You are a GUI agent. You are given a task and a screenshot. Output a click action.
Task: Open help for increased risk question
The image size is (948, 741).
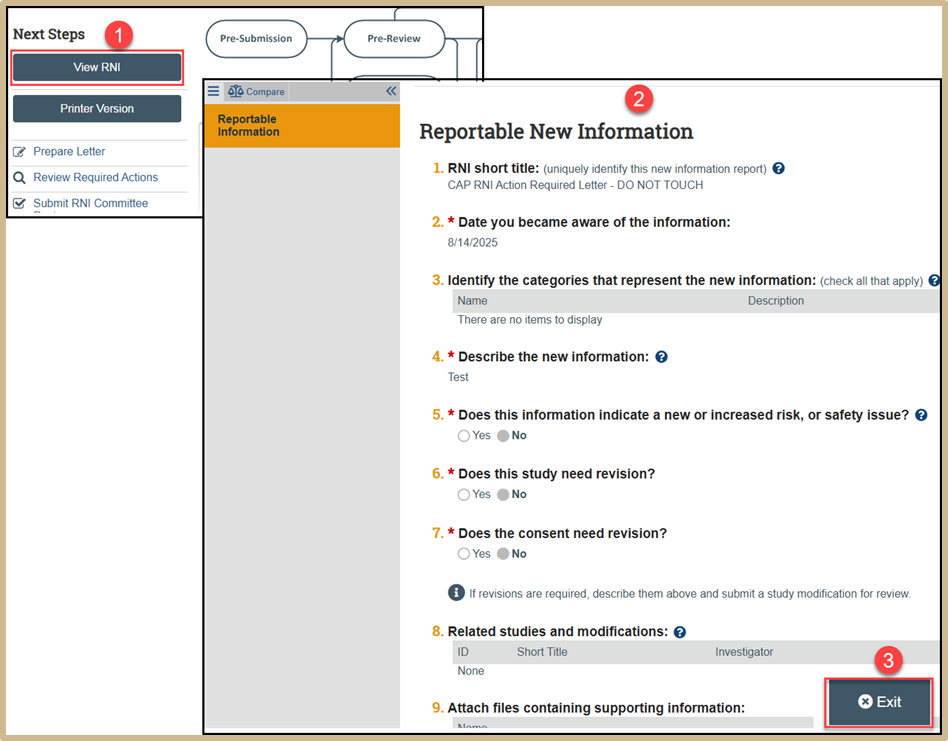coord(921,415)
